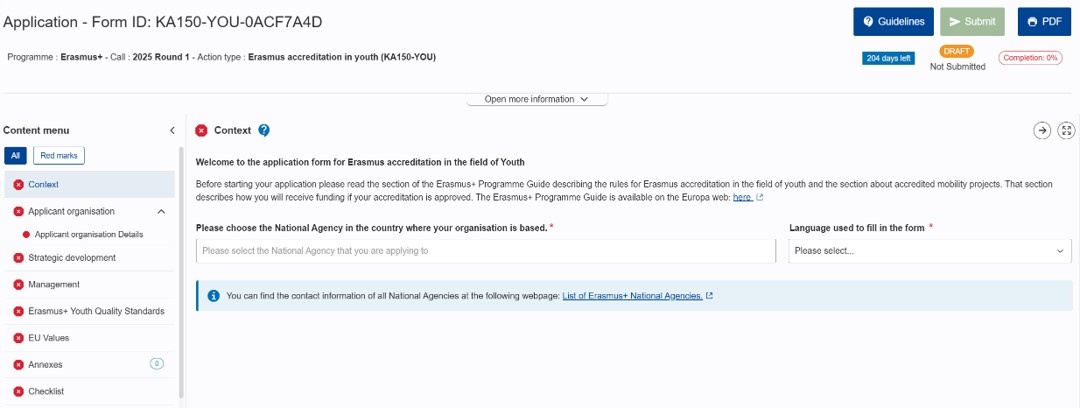This screenshot has height=408, width=1080.
Task: Click the National Agency selection field
Action: point(486,251)
